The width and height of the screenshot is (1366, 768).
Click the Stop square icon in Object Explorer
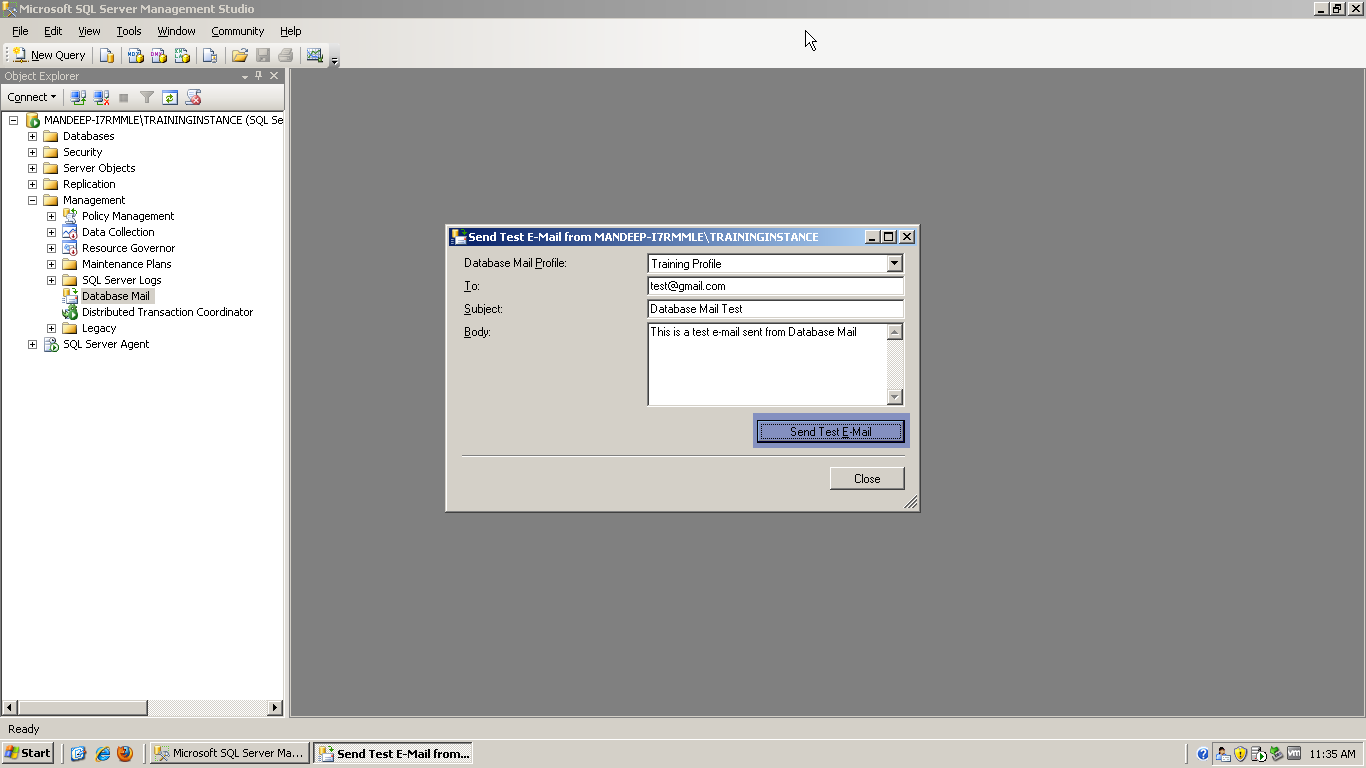tap(124, 97)
